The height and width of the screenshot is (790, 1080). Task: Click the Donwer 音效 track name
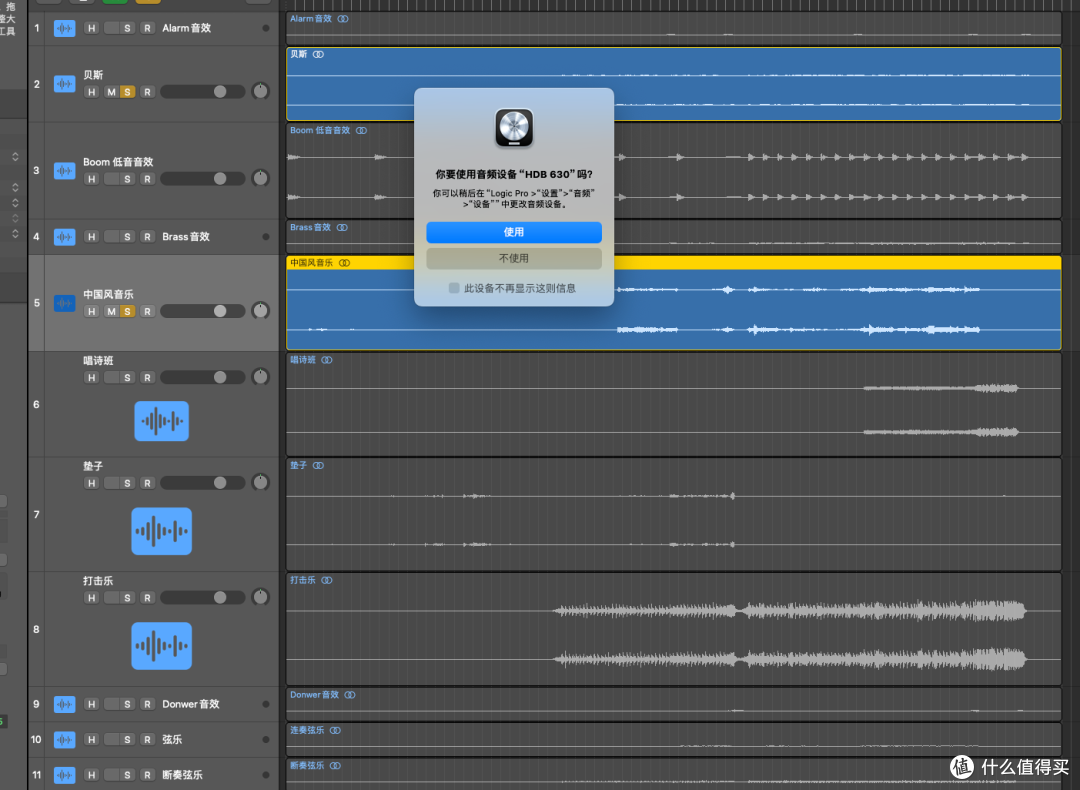click(x=191, y=704)
